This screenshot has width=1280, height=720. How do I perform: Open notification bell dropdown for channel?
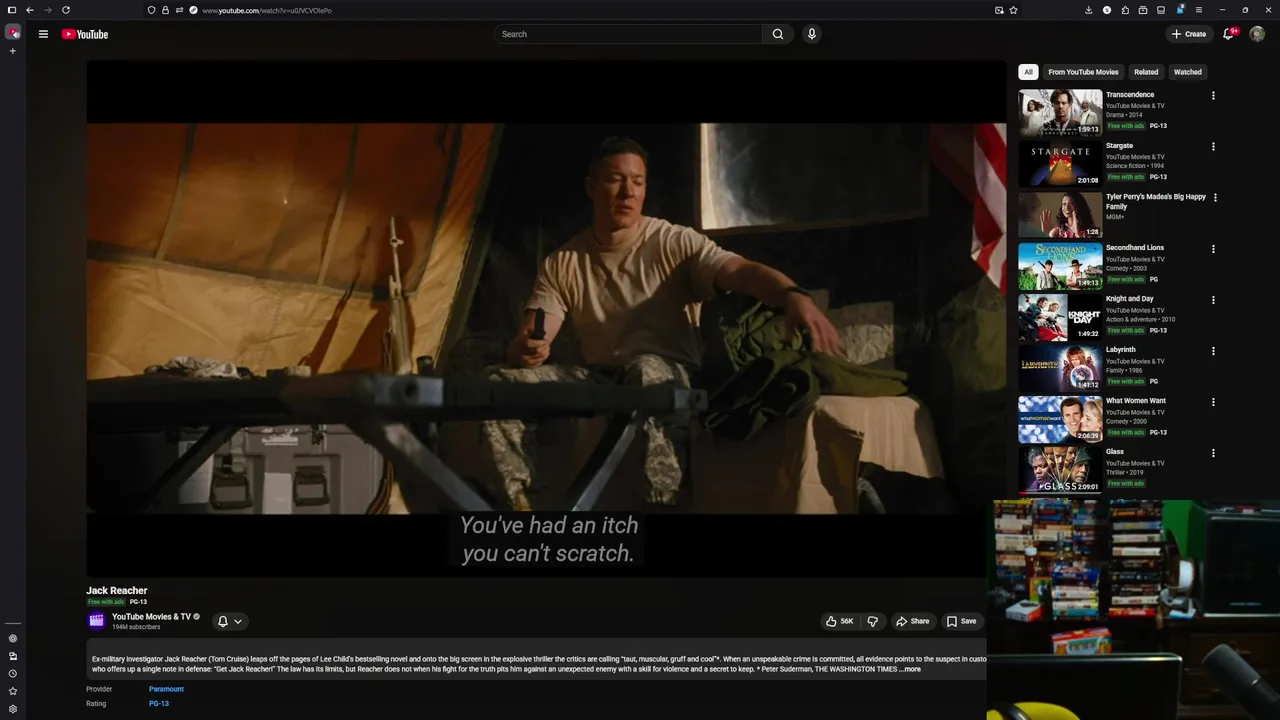pyautogui.click(x=230, y=621)
